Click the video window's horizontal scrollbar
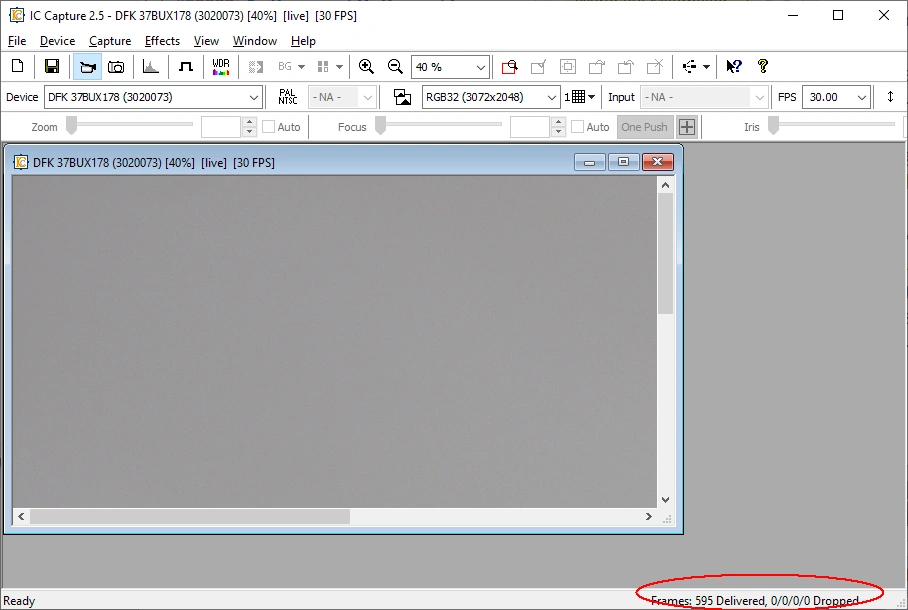Screen dimensions: 908x610 click(190, 517)
